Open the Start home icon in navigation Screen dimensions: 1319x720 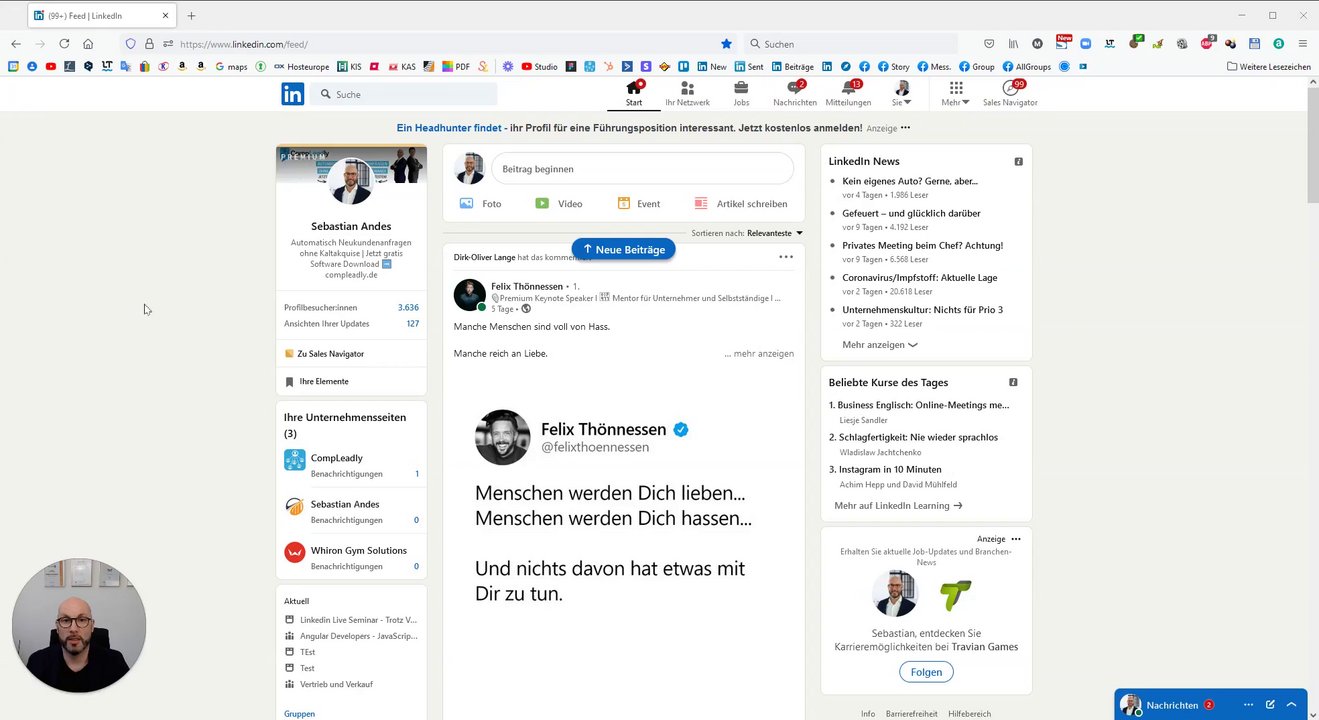[634, 93]
